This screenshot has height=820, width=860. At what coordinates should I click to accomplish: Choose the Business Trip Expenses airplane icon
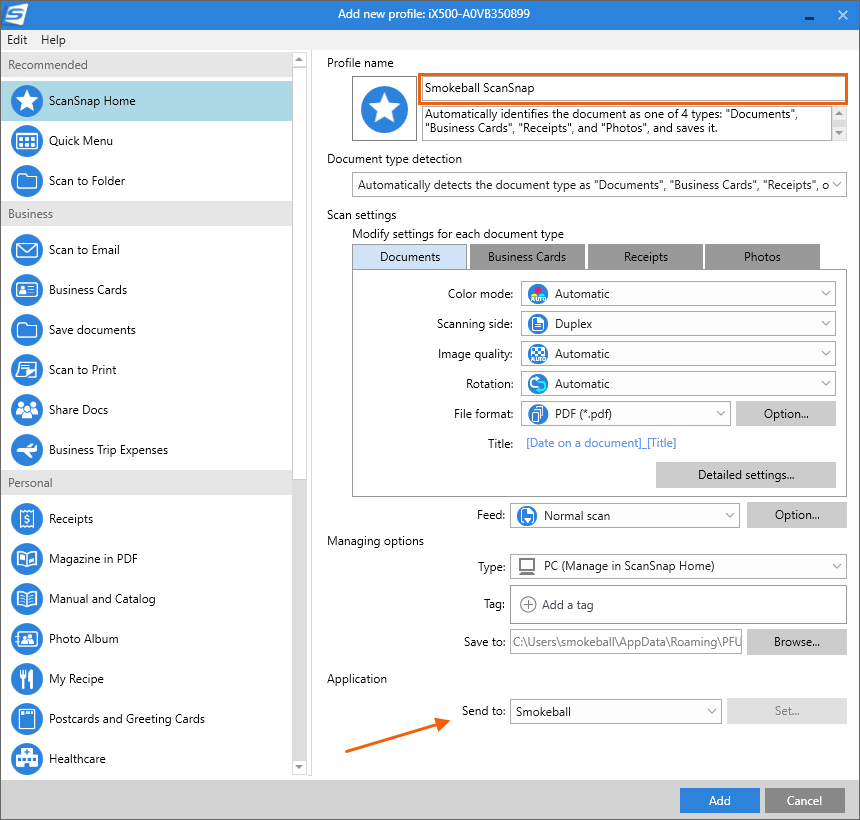coord(26,450)
